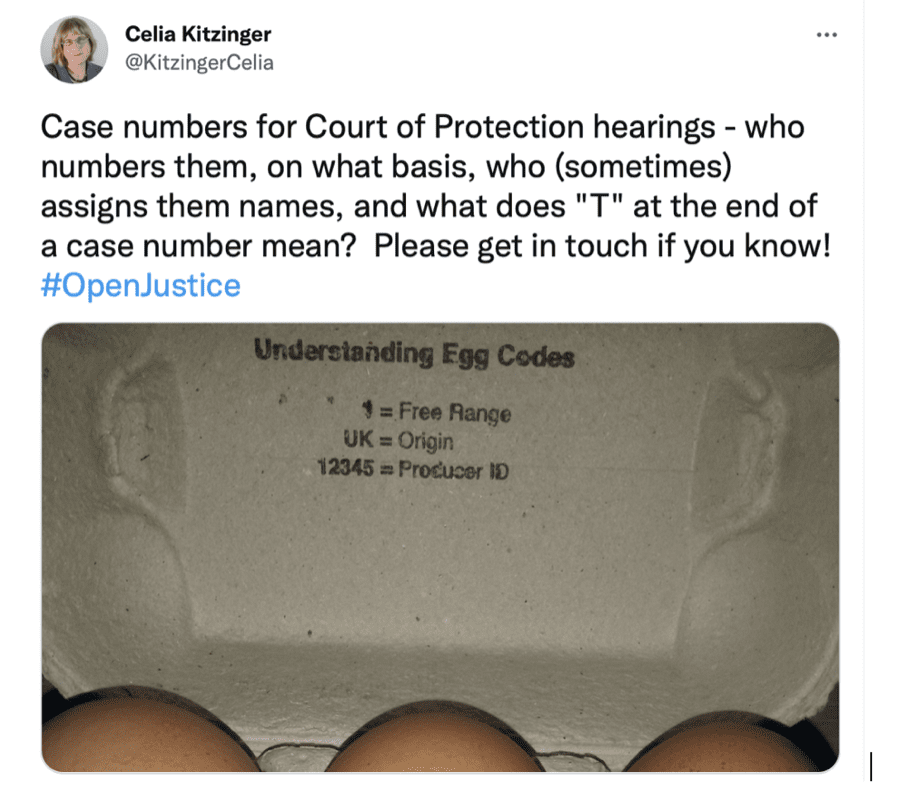904x786 pixels.
Task: Click the quoted "T" in the tweet text
Action: 598,206
